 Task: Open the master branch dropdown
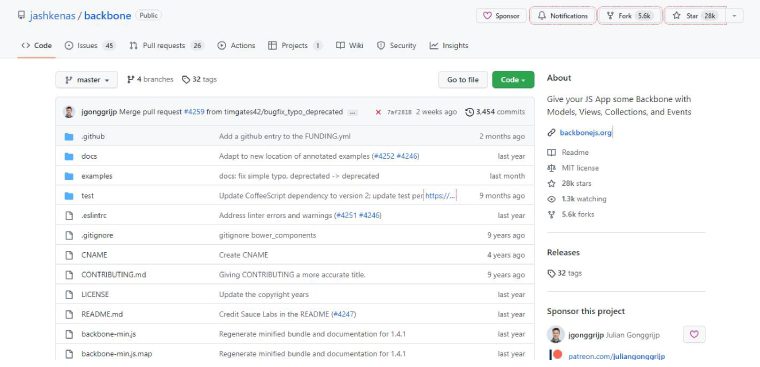pyautogui.click(x=86, y=80)
